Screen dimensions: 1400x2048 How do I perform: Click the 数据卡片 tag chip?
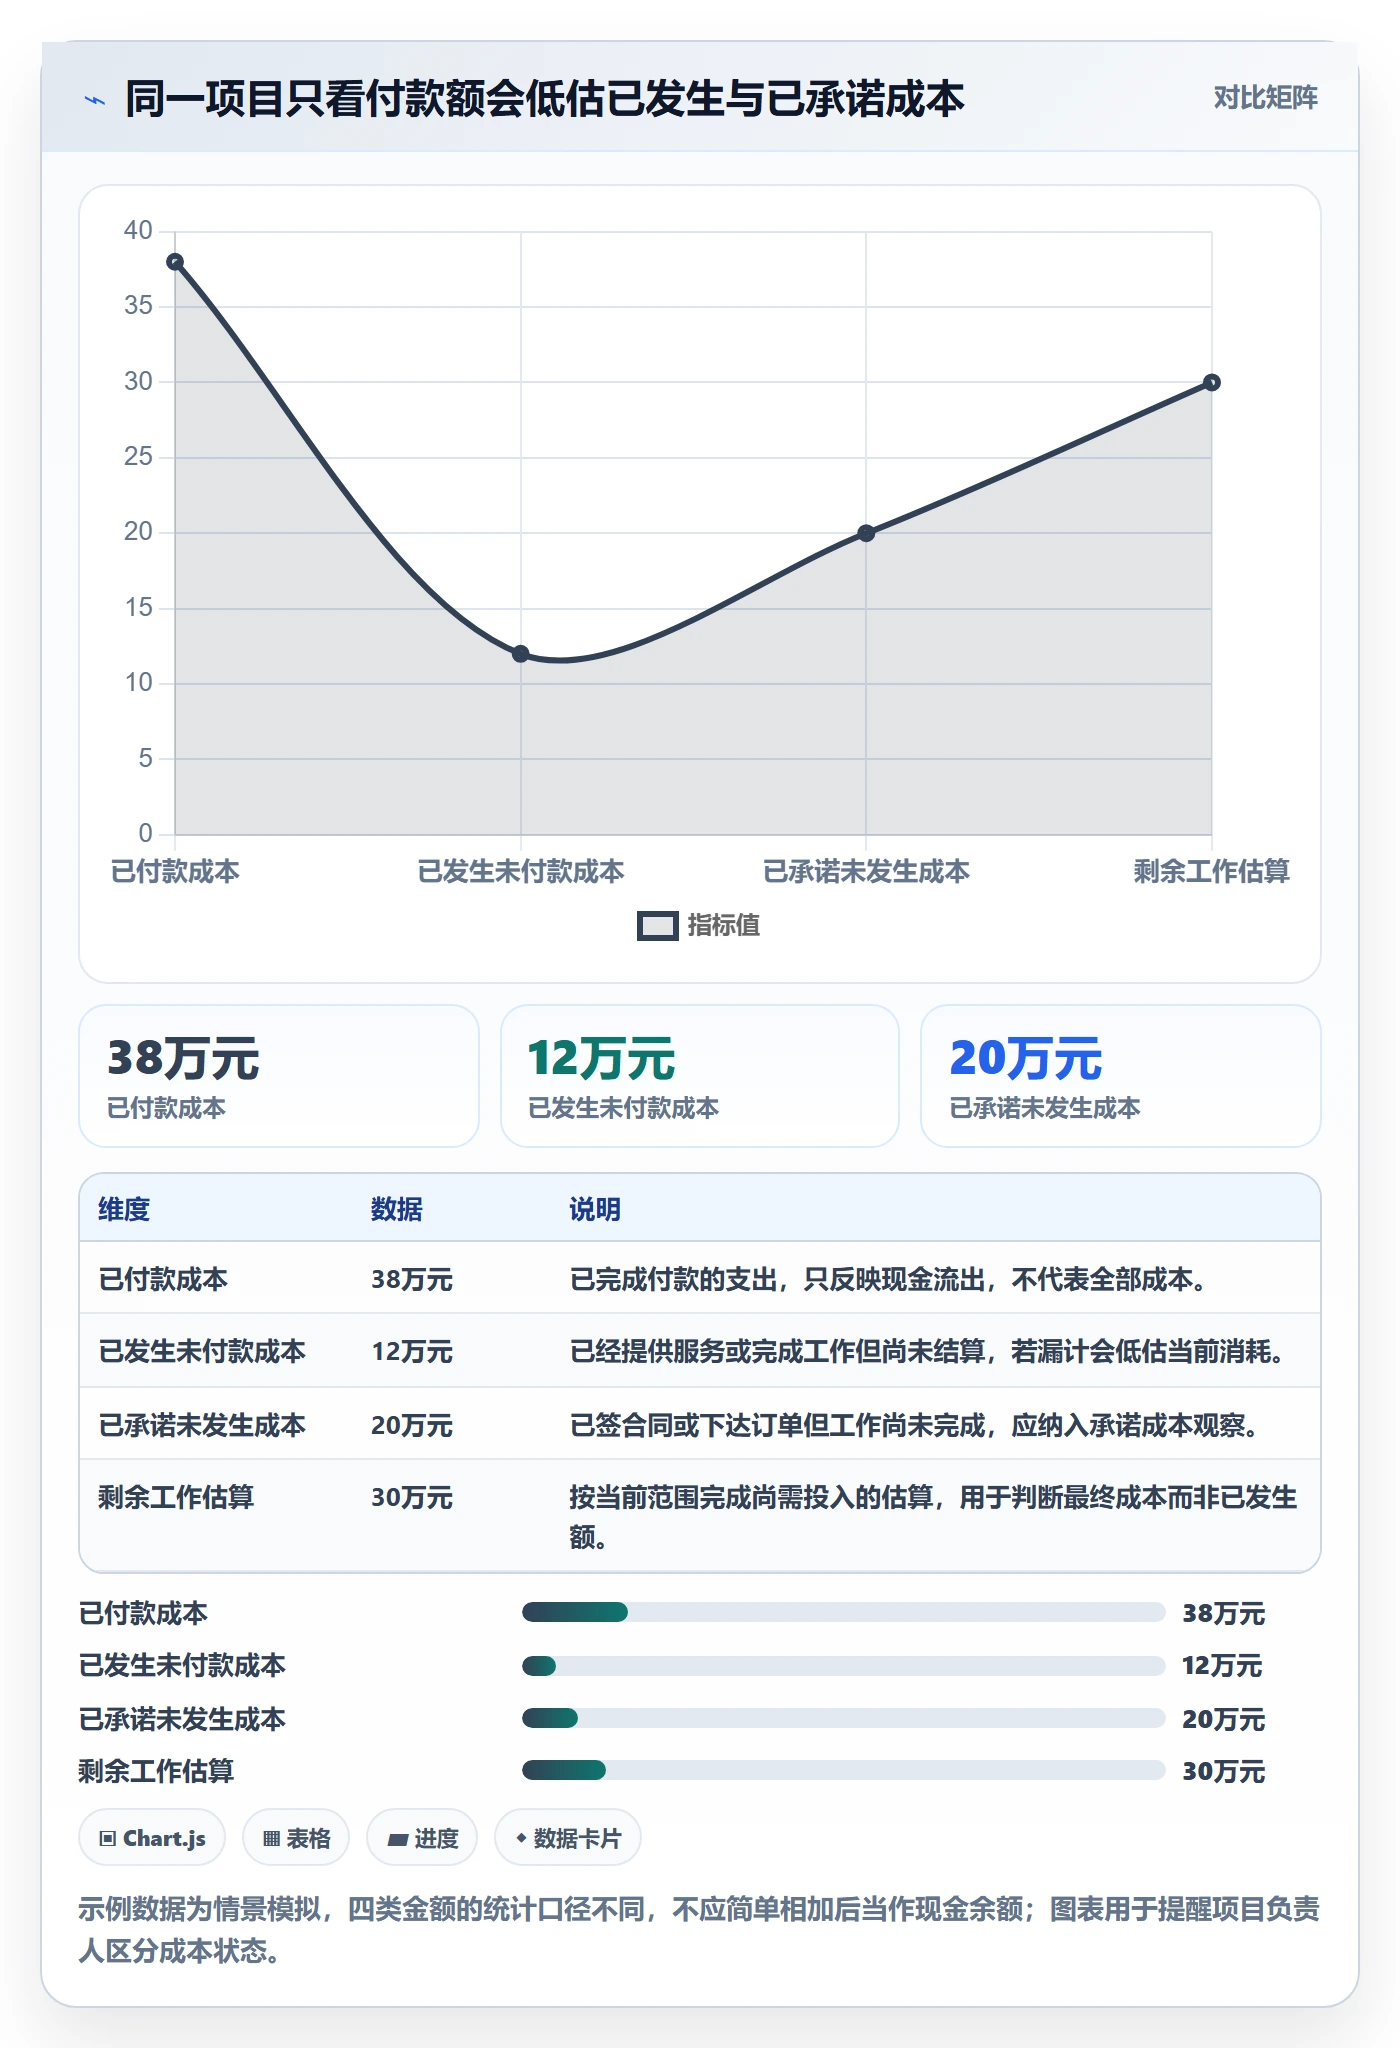point(568,1838)
